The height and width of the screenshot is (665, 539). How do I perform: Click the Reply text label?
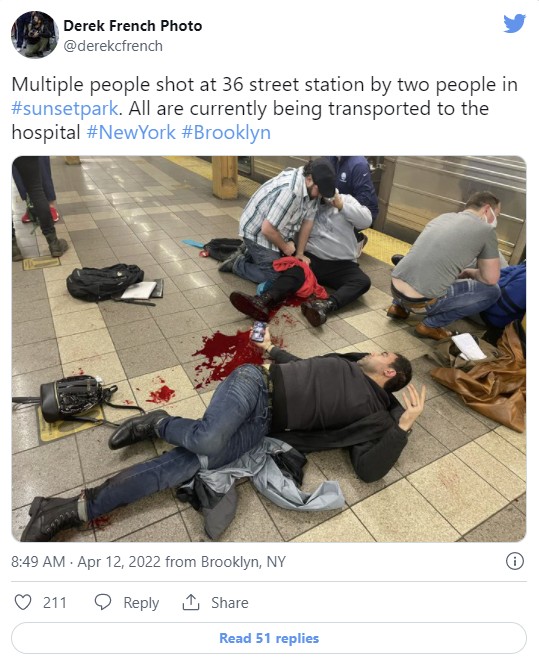pos(141,603)
